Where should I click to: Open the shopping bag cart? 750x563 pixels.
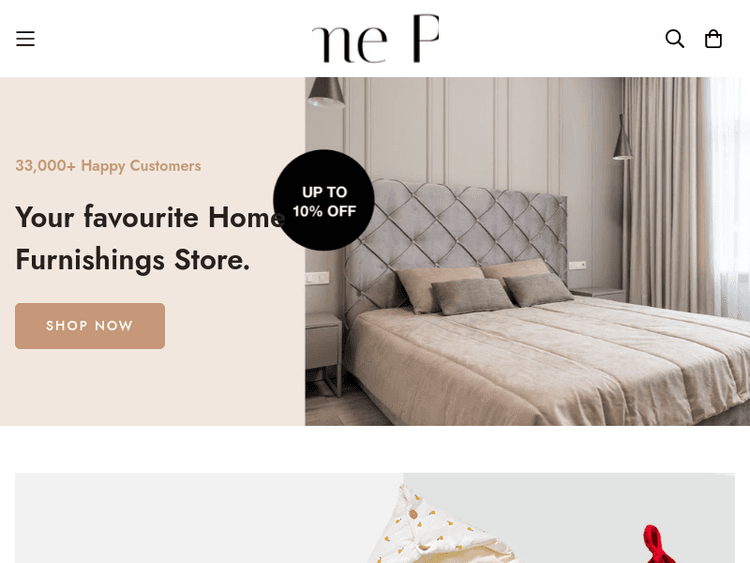713,39
